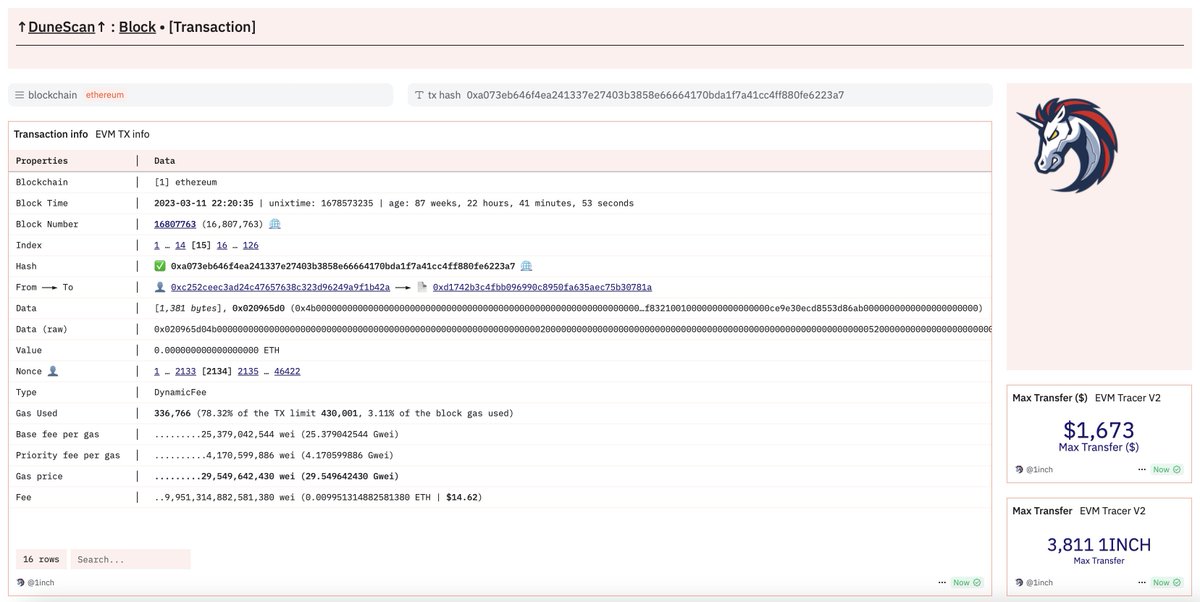
Task: Go to index 14 transaction link
Action: click(180, 245)
